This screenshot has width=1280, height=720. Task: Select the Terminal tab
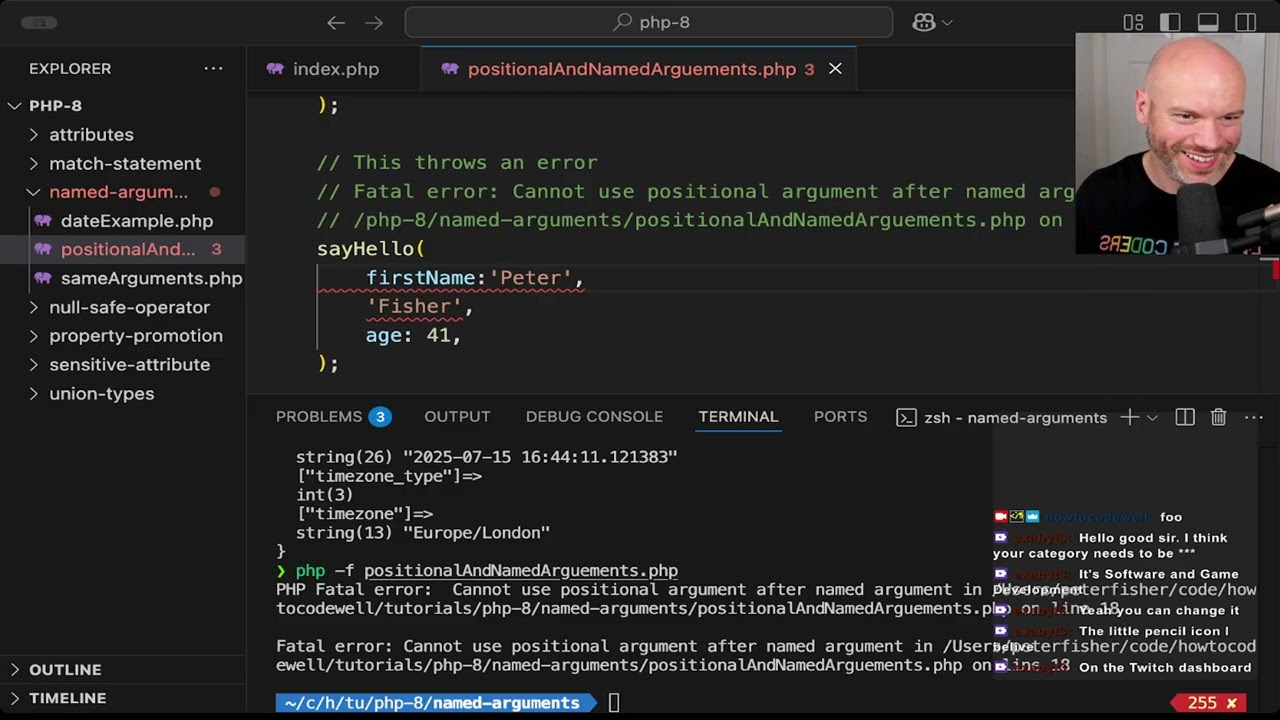pyautogui.click(x=738, y=417)
